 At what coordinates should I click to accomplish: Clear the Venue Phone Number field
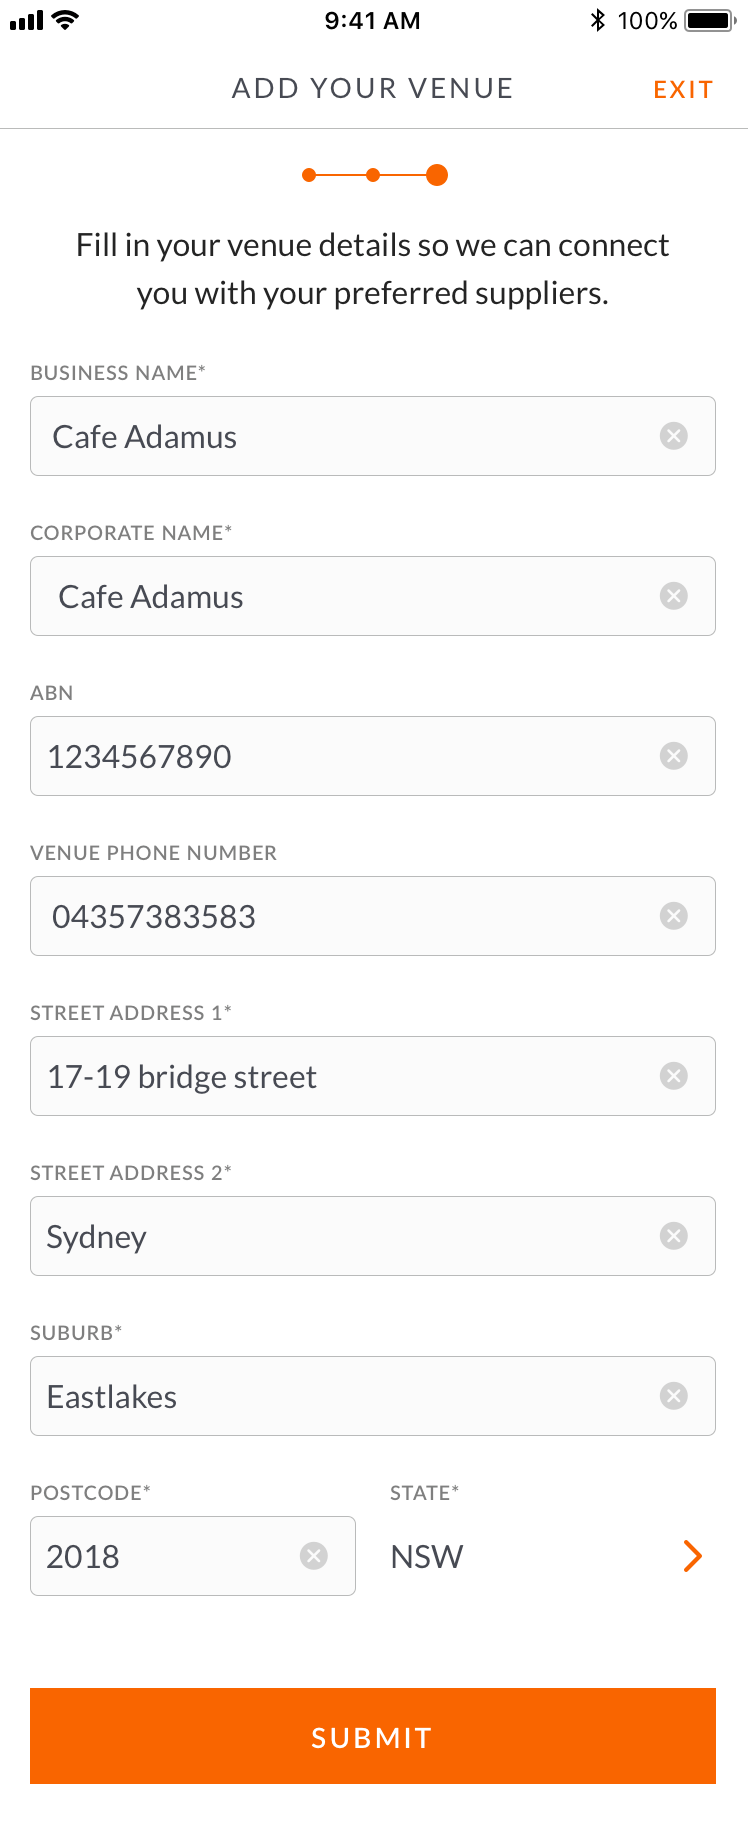pyautogui.click(x=674, y=916)
